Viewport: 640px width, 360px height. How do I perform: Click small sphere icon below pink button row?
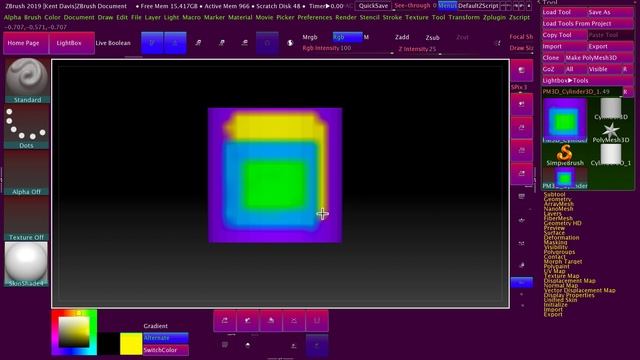pyautogui.click(x=248, y=345)
